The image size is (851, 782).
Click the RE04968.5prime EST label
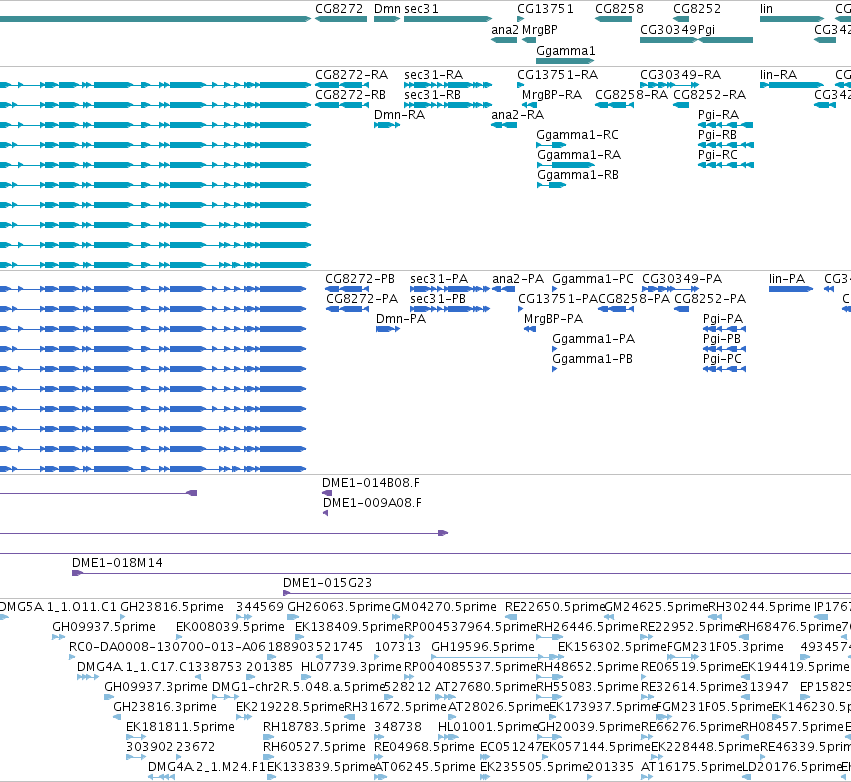pos(424,747)
